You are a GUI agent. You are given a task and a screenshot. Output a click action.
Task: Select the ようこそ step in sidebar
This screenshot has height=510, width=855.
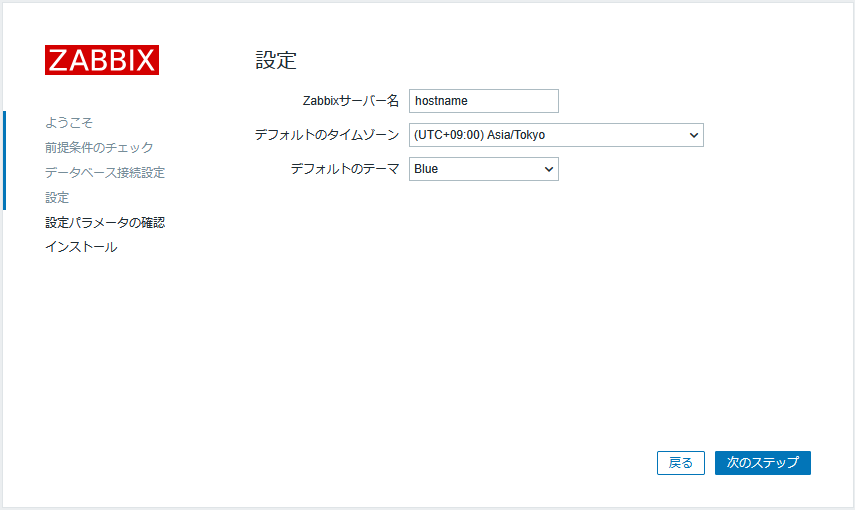pos(69,123)
